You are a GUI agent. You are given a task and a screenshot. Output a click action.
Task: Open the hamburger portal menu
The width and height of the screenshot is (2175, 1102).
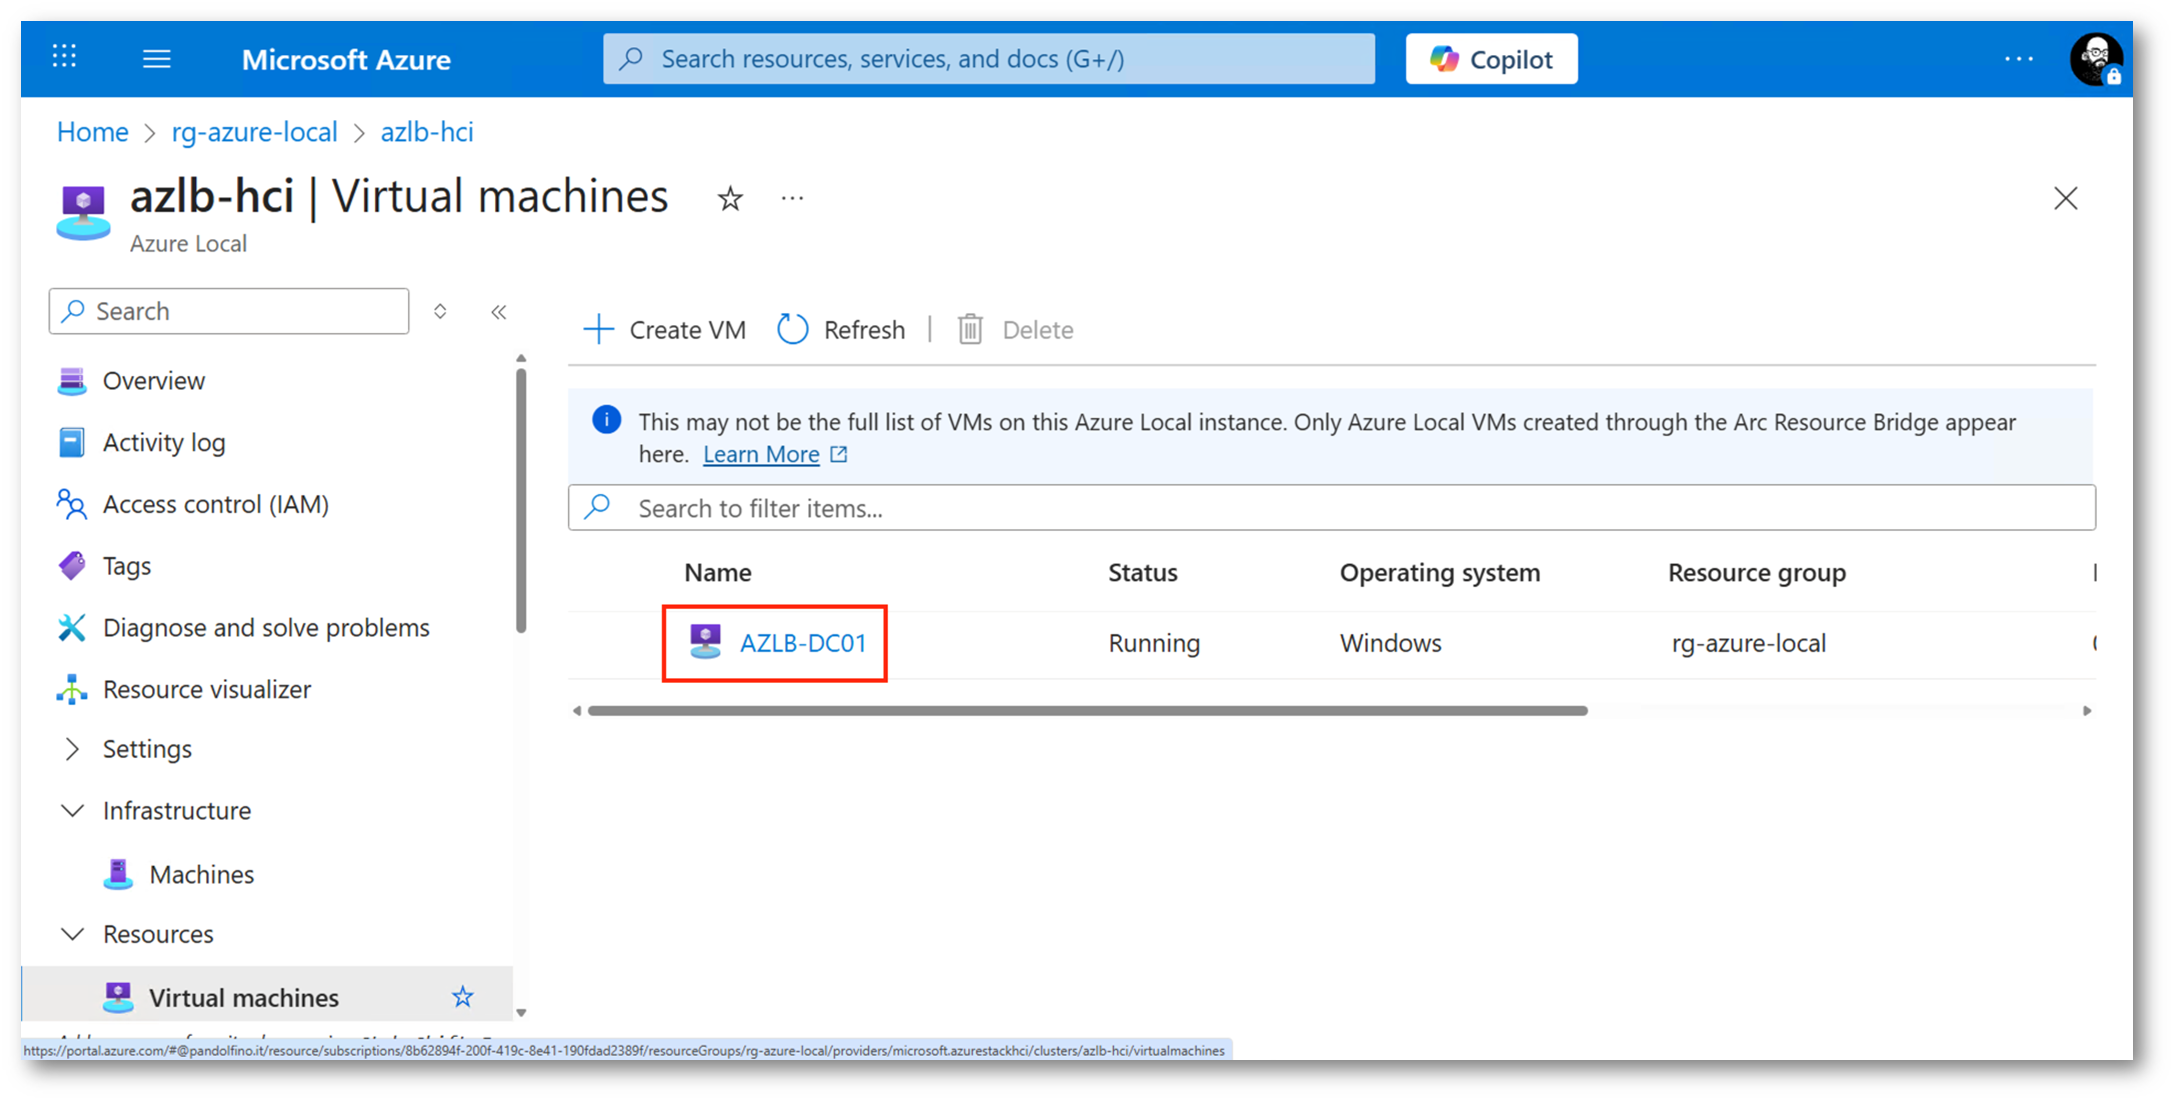[156, 59]
